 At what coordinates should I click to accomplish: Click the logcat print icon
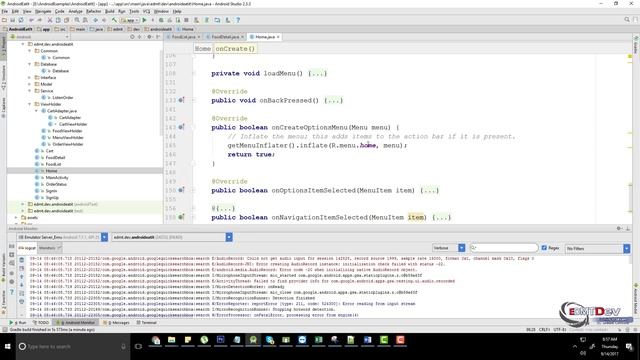point(22,302)
